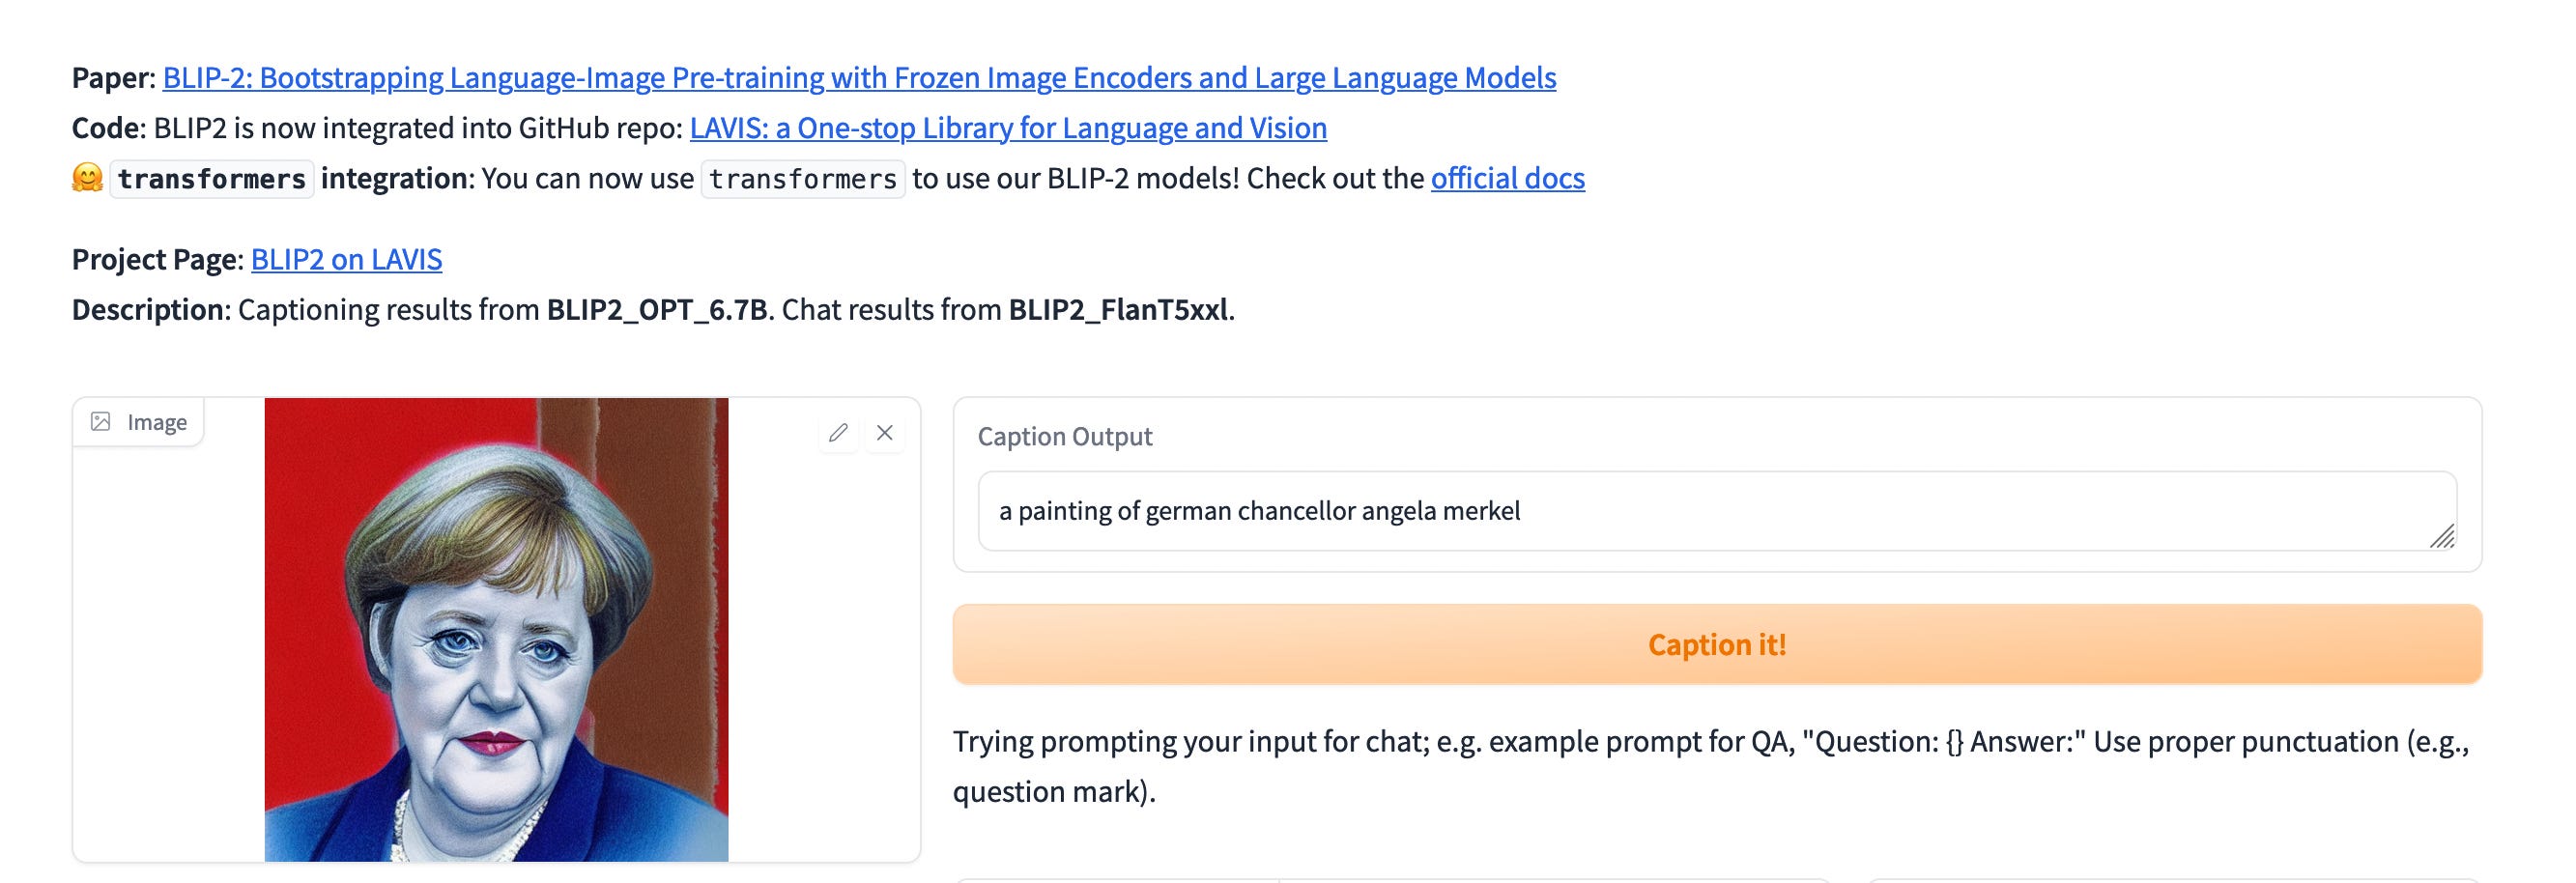
Task: Select the Image label tab
Action: [138, 422]
